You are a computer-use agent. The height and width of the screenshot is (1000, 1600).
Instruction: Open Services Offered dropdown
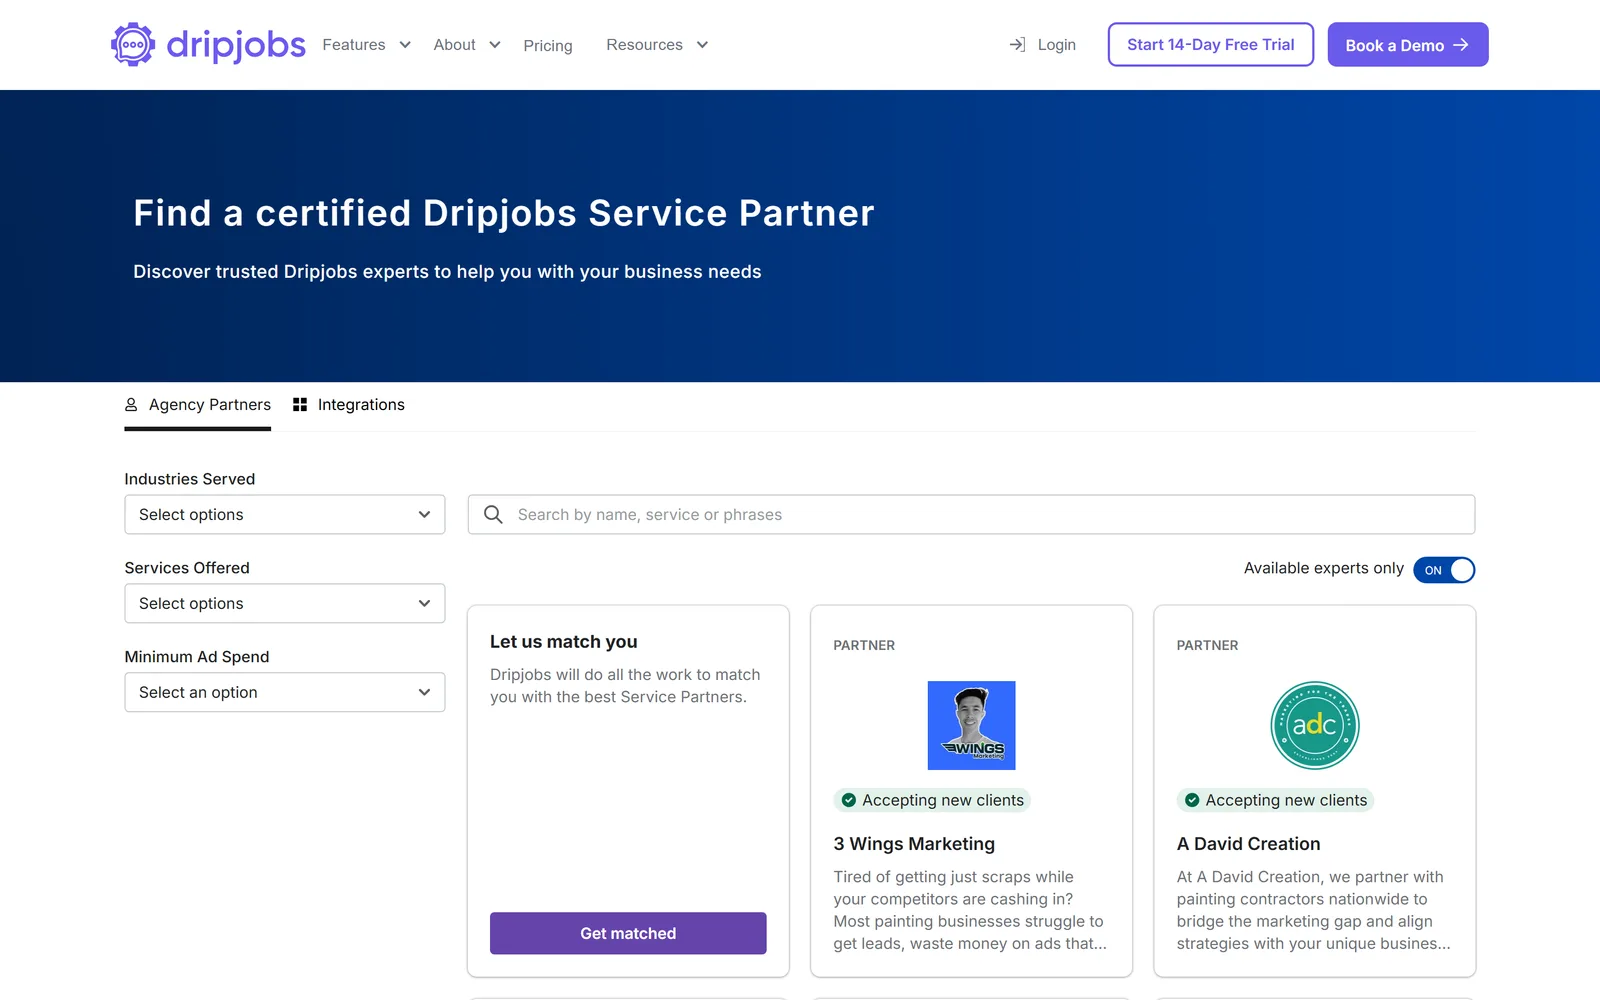pyautogui.click(x=285, y=603)
